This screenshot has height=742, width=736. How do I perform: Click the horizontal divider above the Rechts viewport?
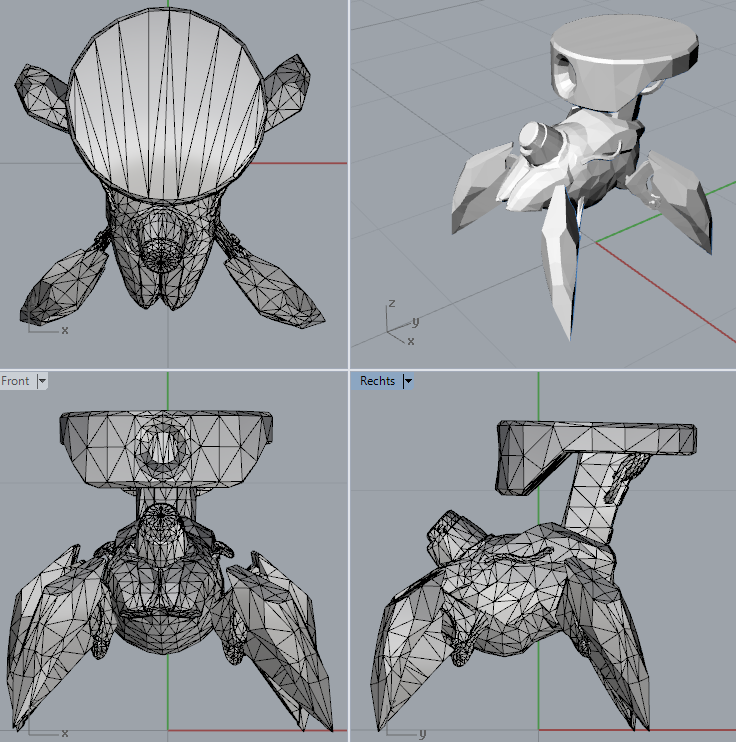click(x=540, y=368)
